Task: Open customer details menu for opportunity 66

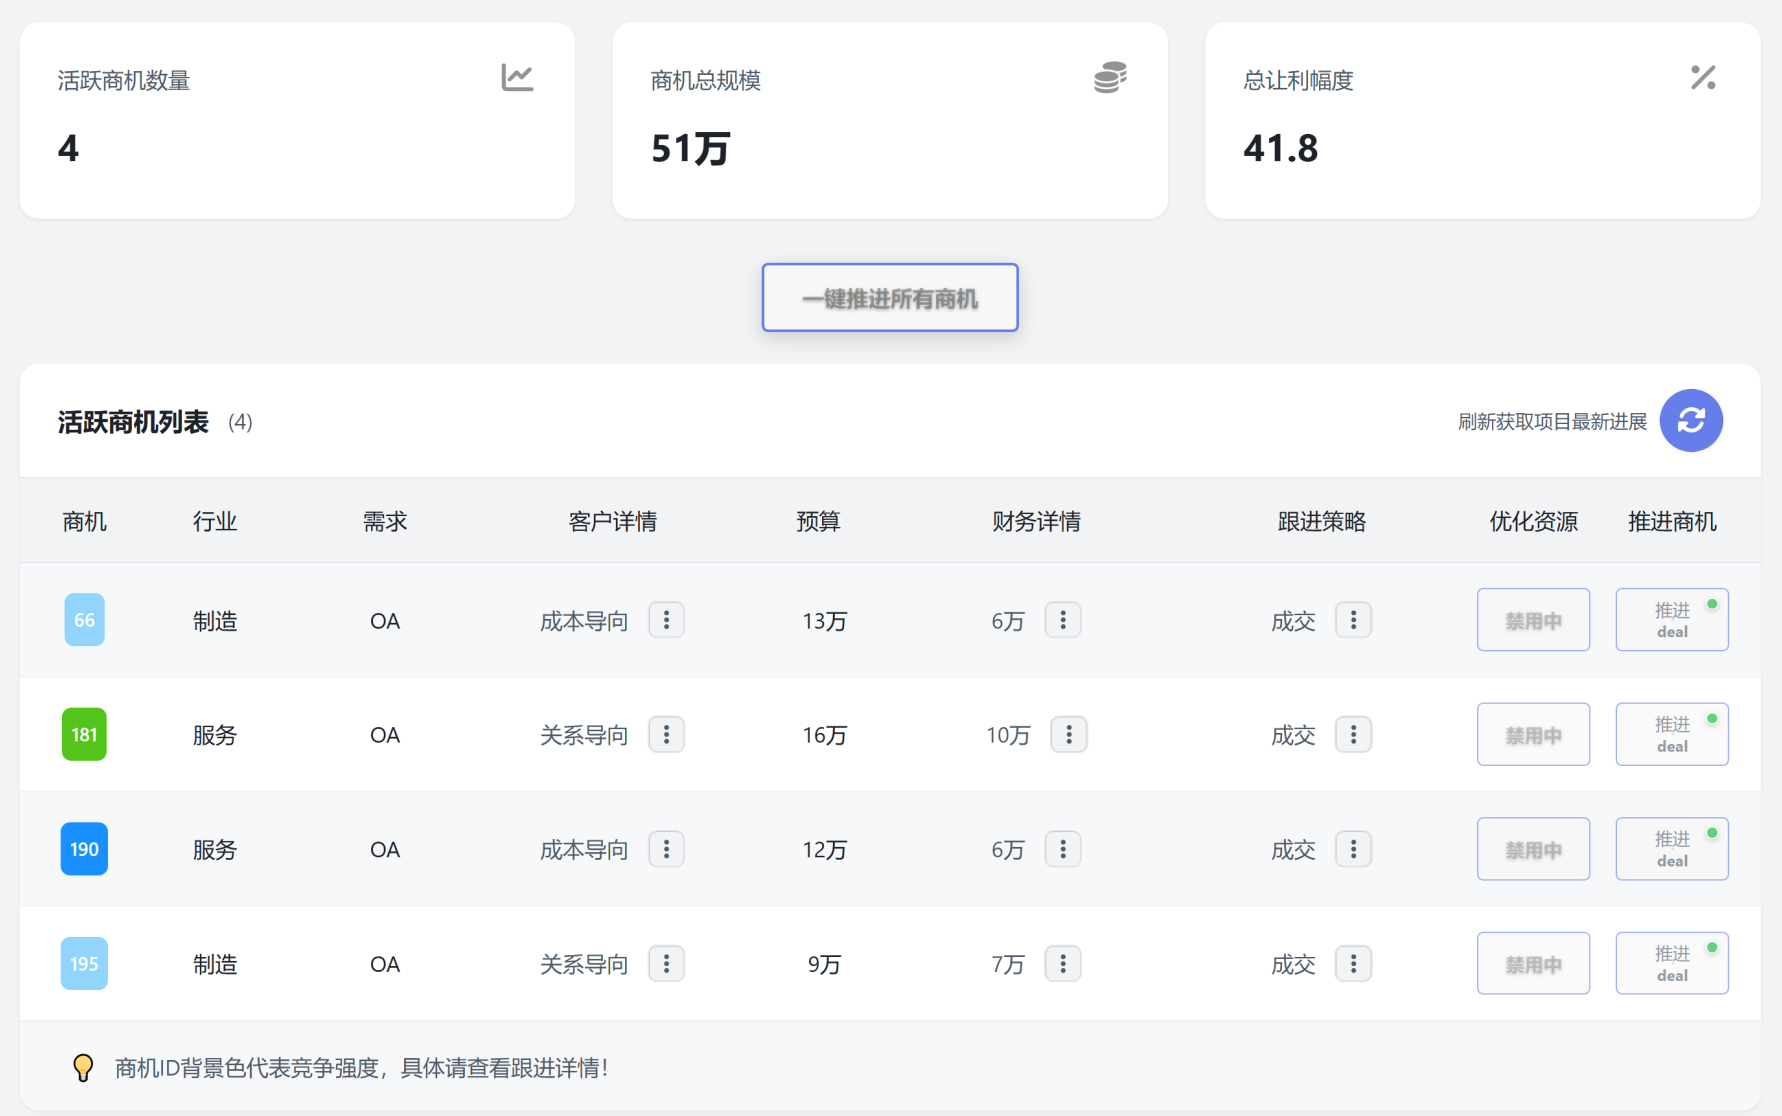Action: coord(666,620)
